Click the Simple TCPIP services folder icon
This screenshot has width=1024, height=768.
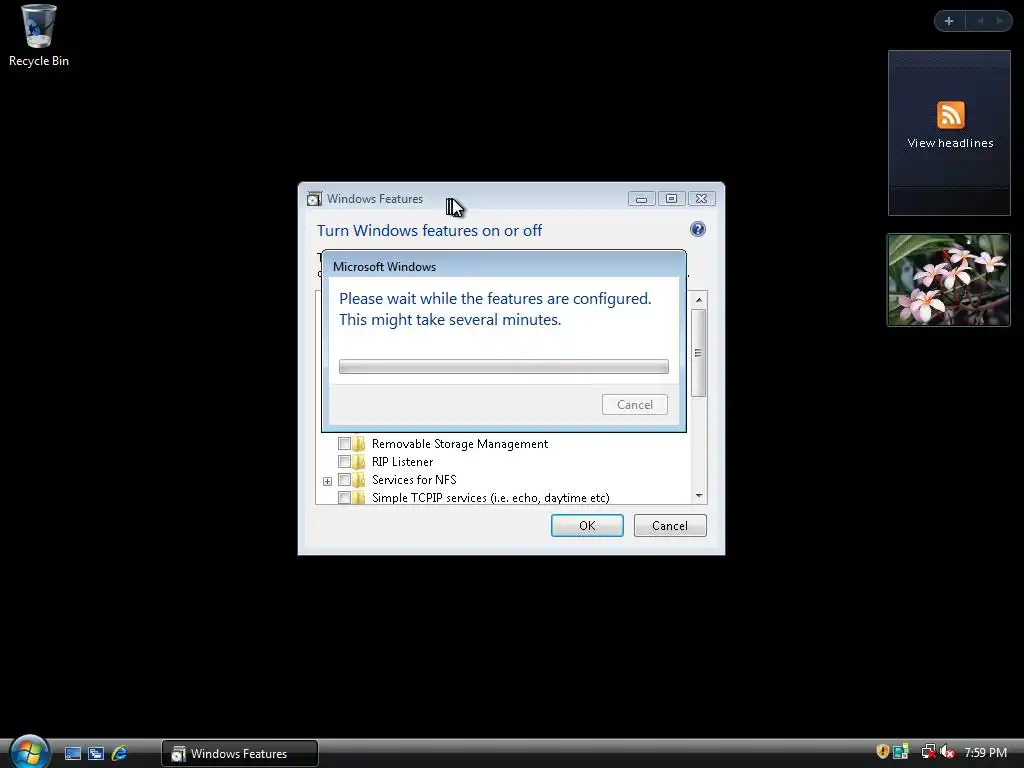(x=359, y=498)
